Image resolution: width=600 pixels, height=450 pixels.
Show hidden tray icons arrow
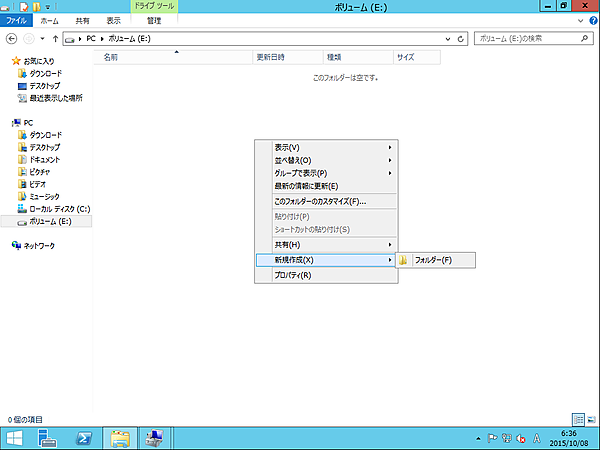(x=478, y=439)
